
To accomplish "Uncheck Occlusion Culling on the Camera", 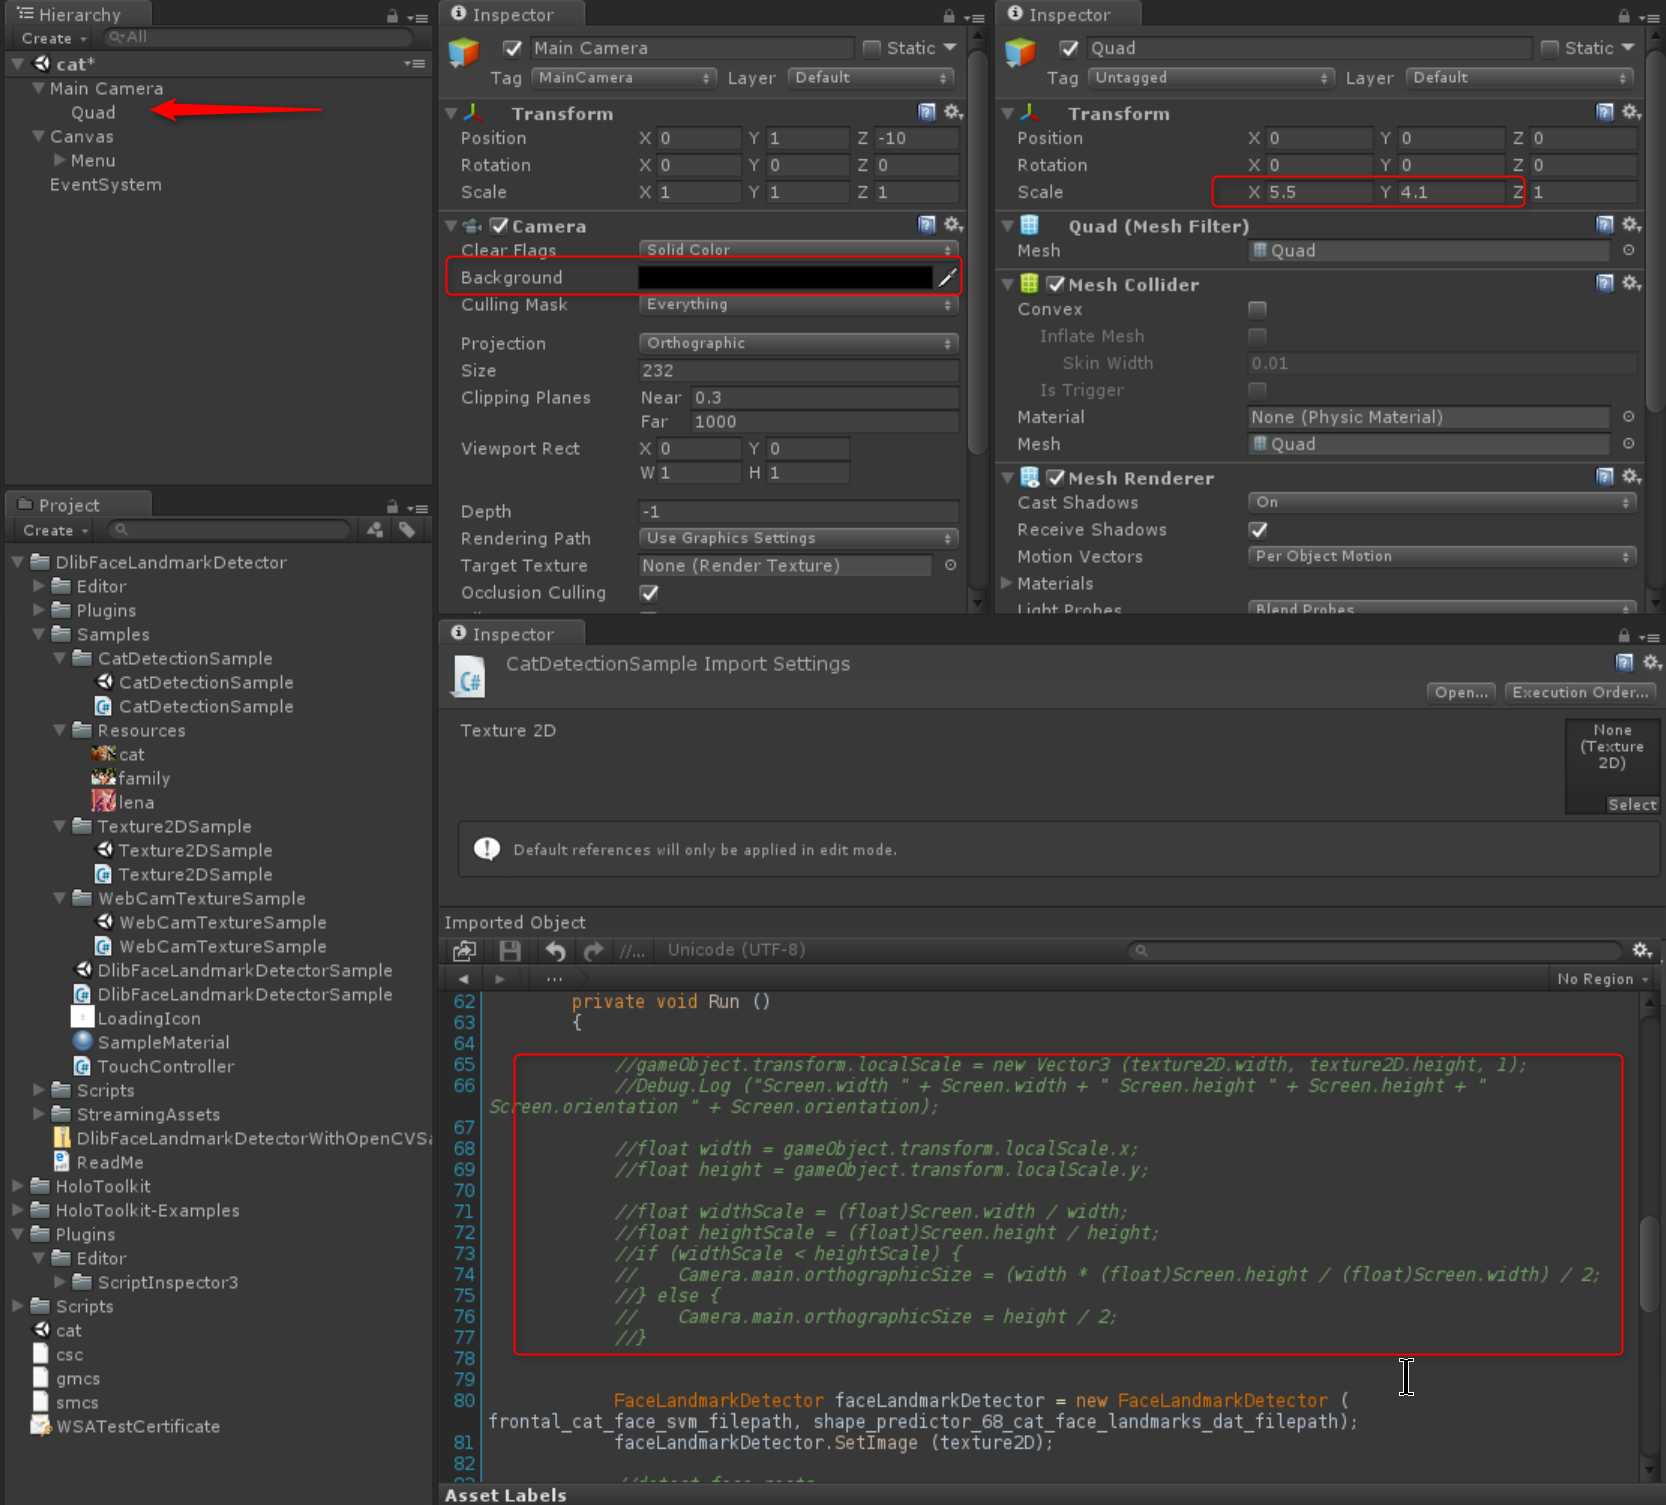I will (x=648, y=592).
